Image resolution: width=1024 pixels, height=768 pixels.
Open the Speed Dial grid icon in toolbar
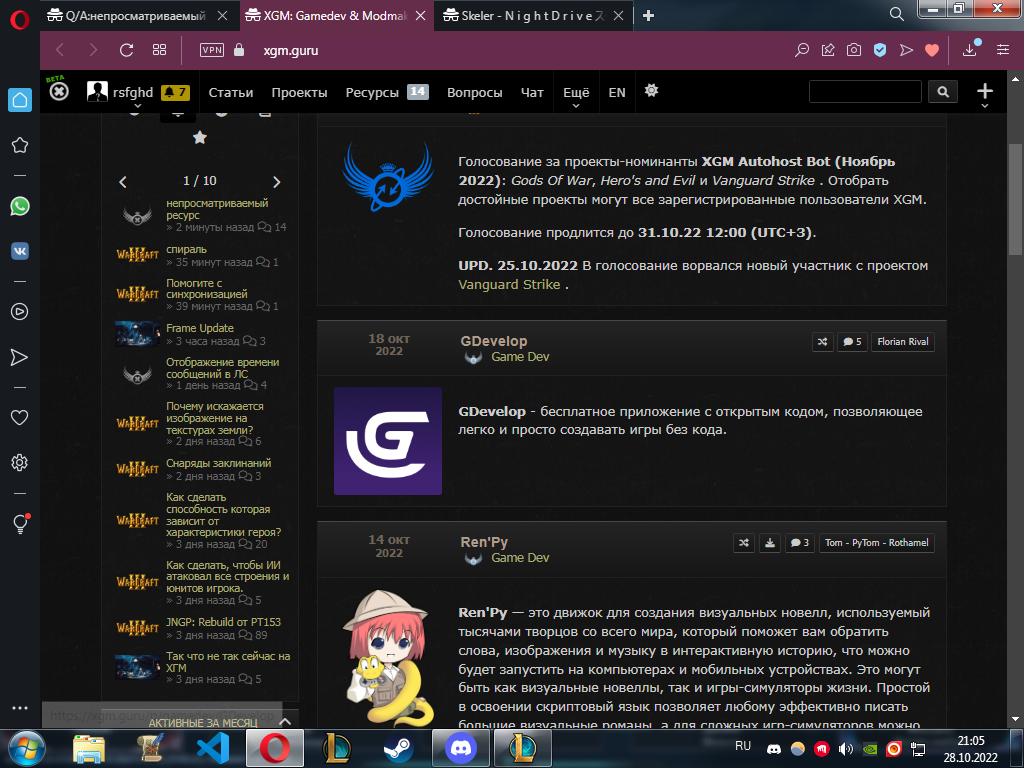click(159, 50)
